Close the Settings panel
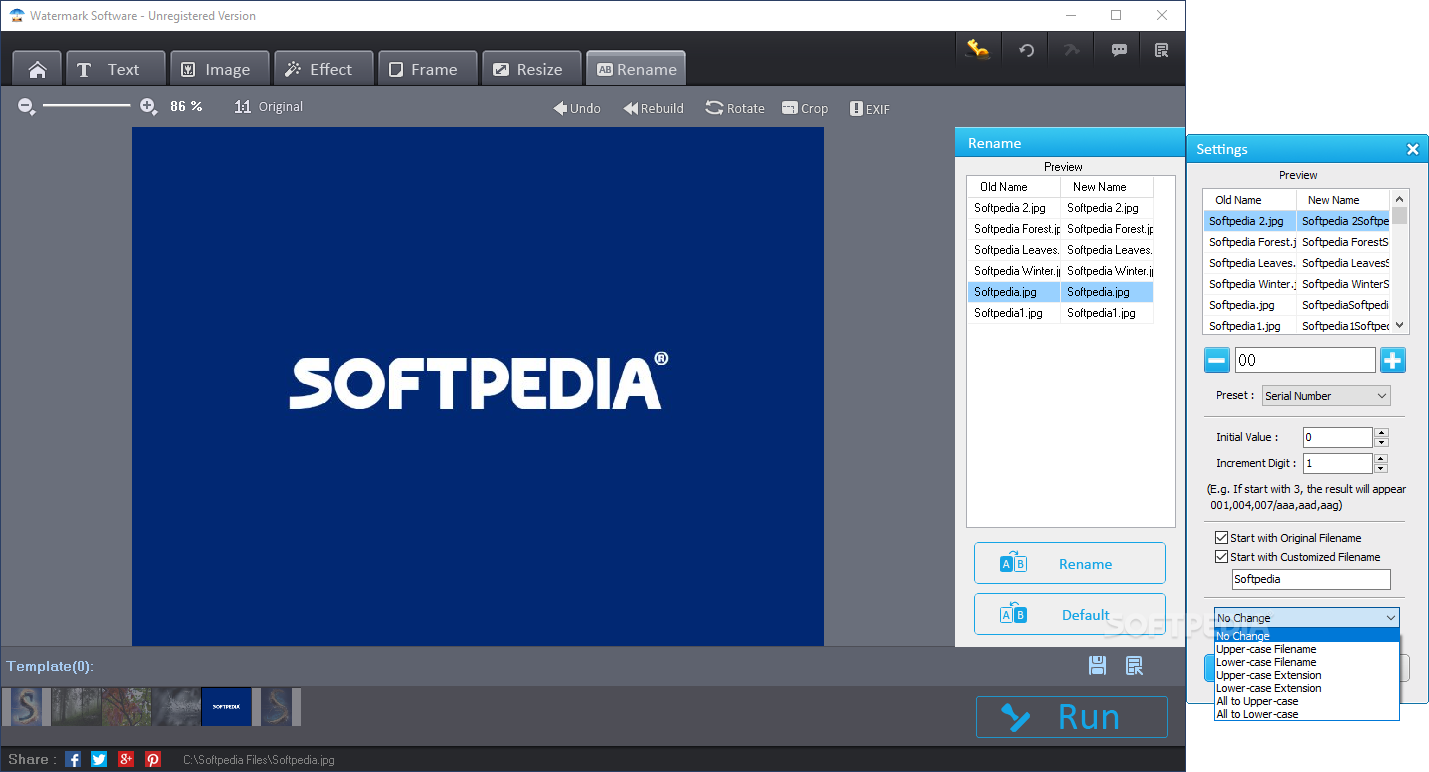The width and height of the screenshot is (1429, 772). (x=1413, y=150)
